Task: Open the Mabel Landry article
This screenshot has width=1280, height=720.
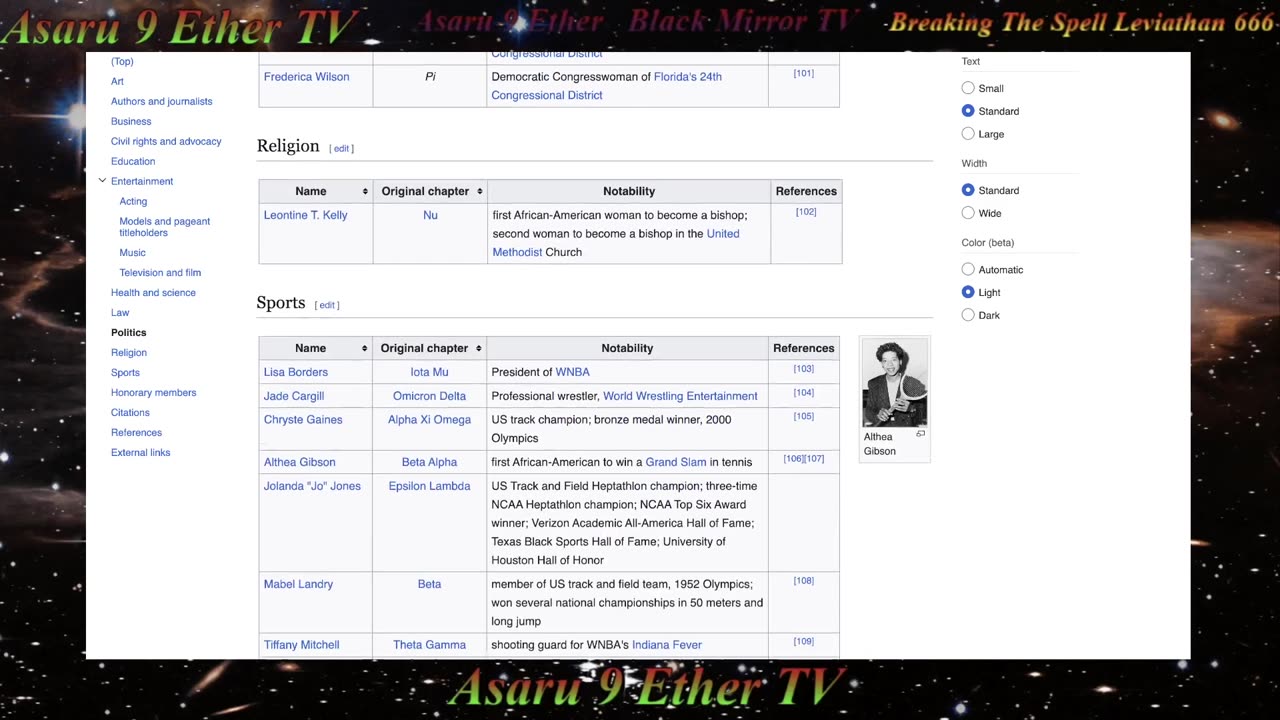Action: click(x=298, y=584)
